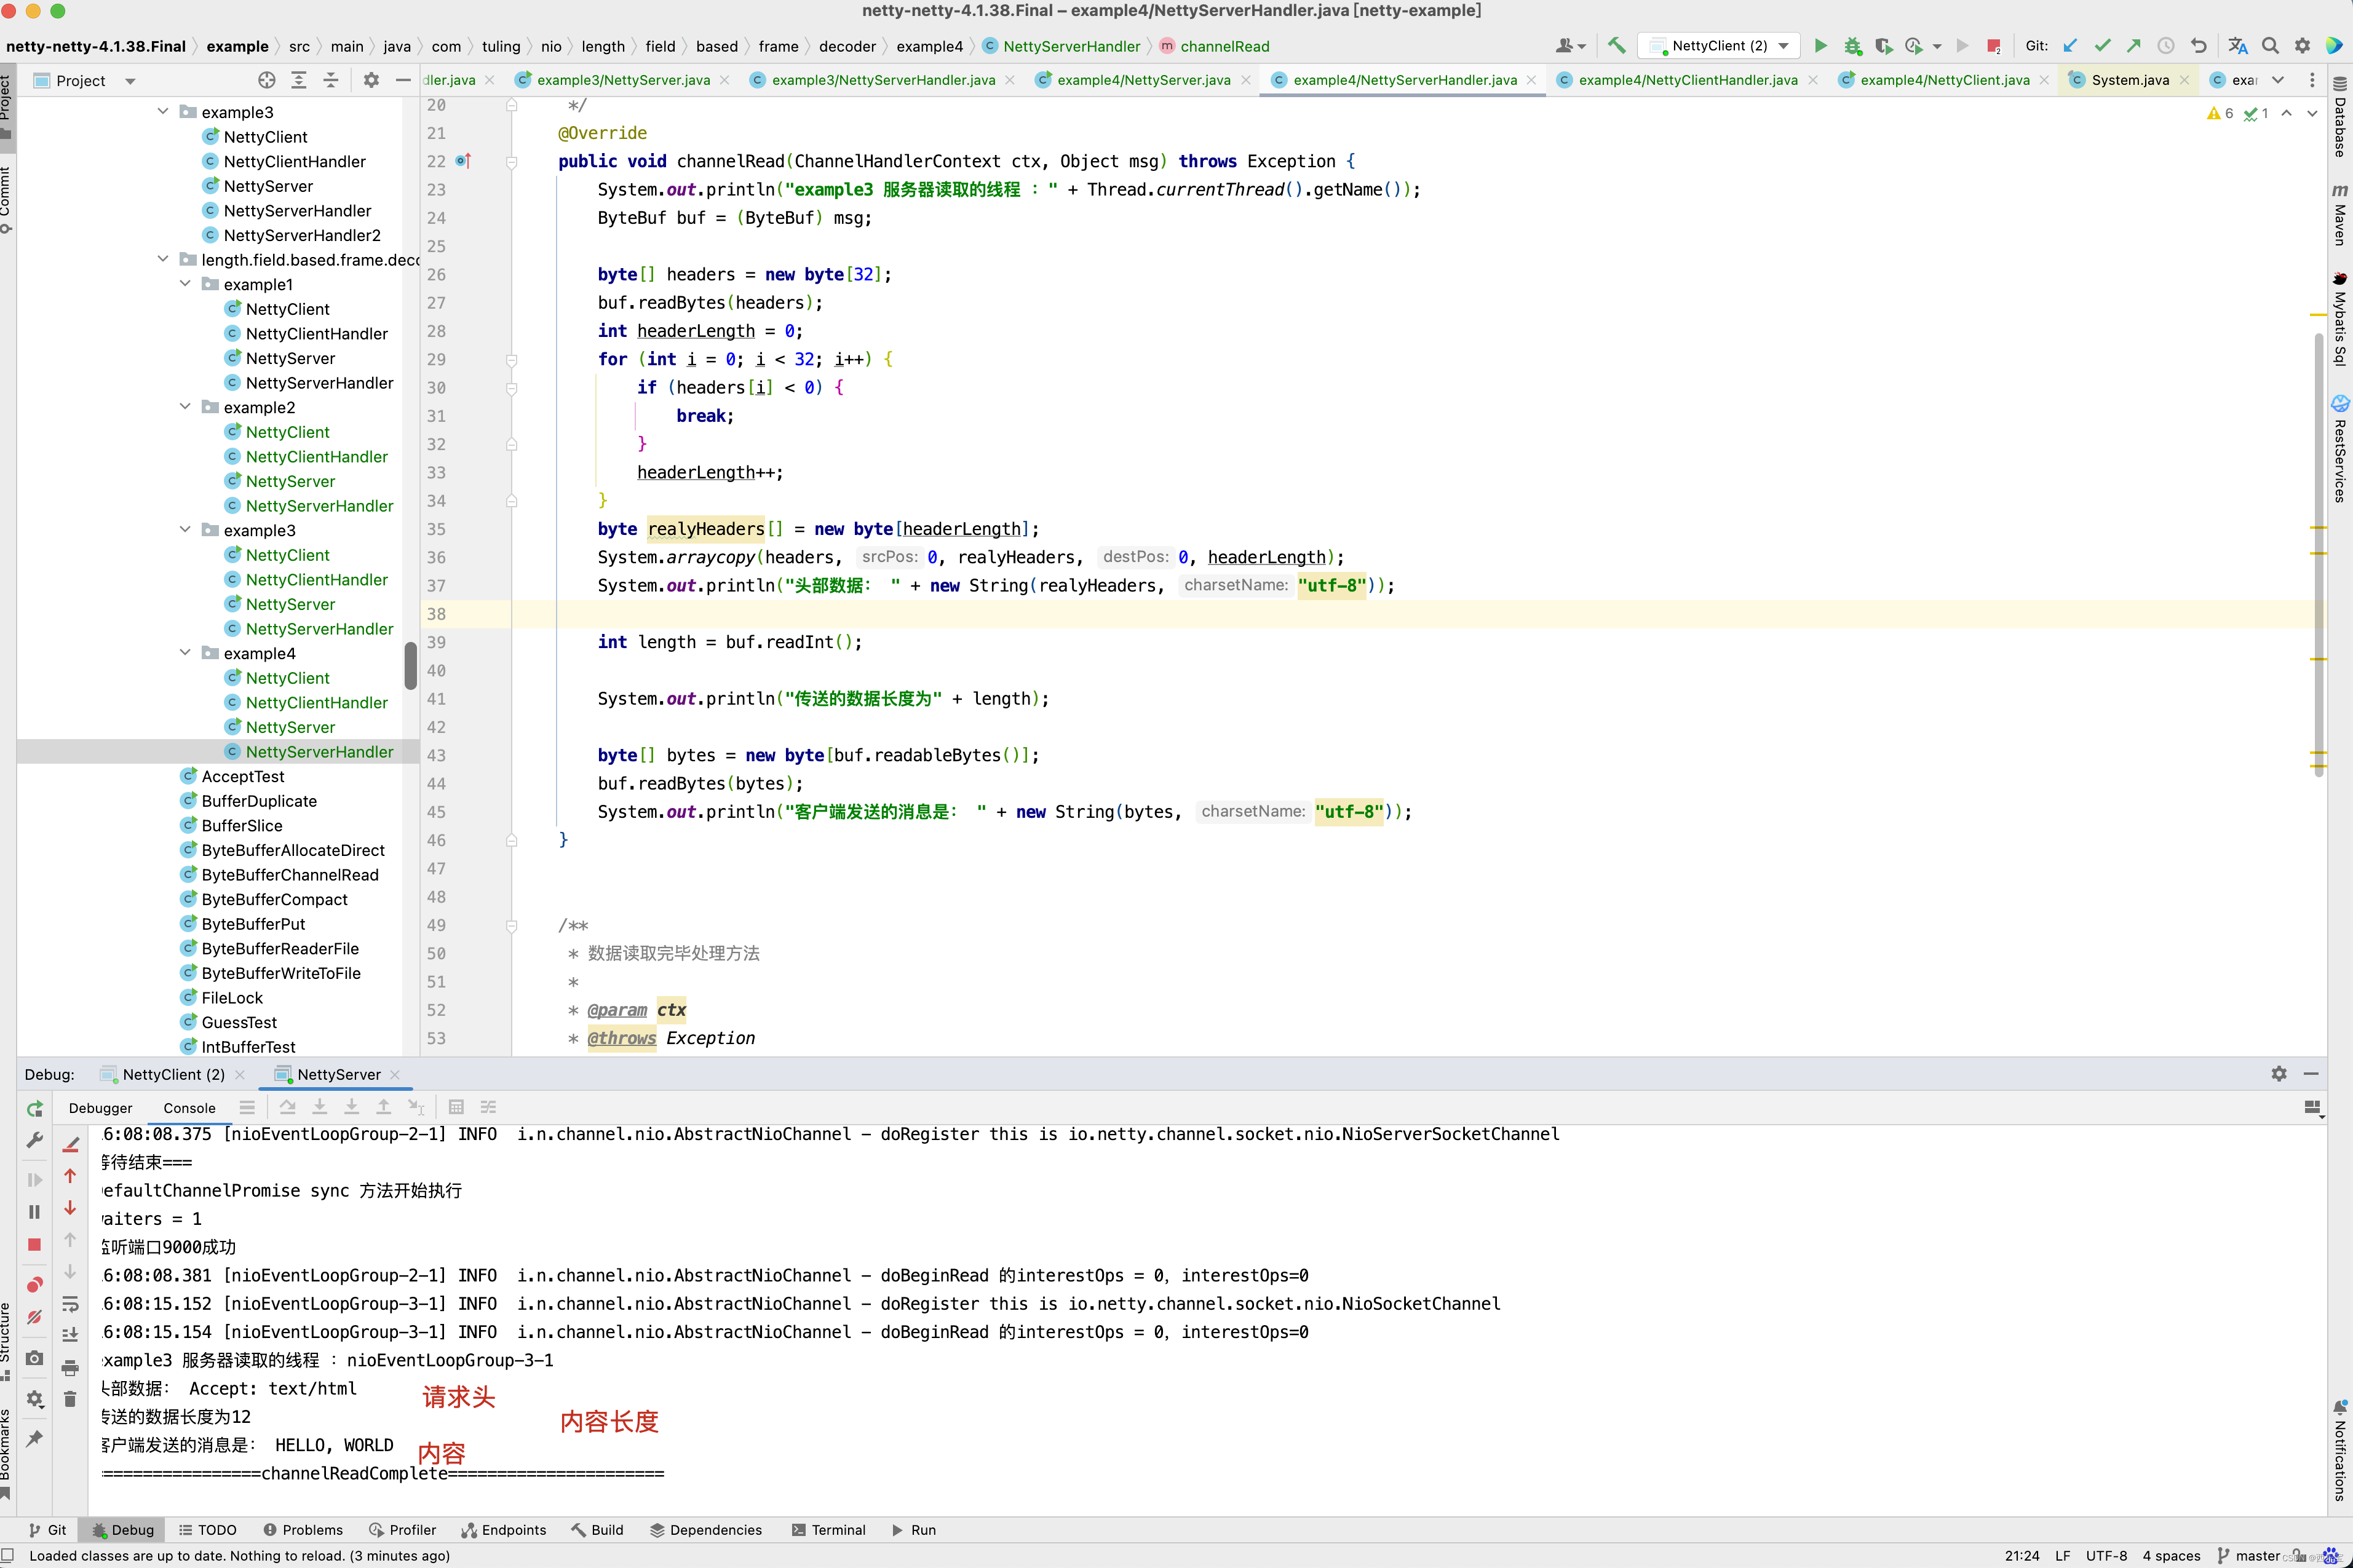Toggle scroll to end in console

pos(70,1335)
